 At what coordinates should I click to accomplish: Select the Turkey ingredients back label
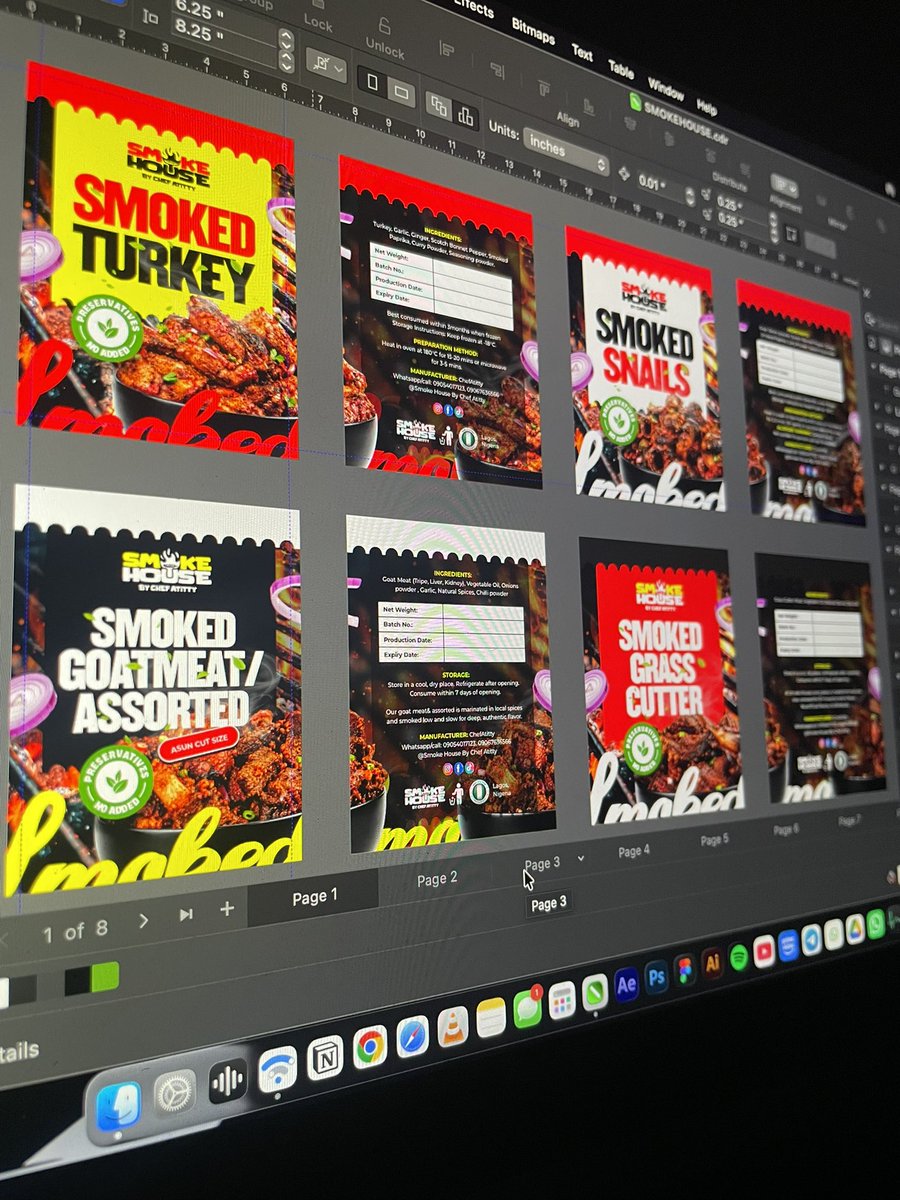[x=439, y=322]
